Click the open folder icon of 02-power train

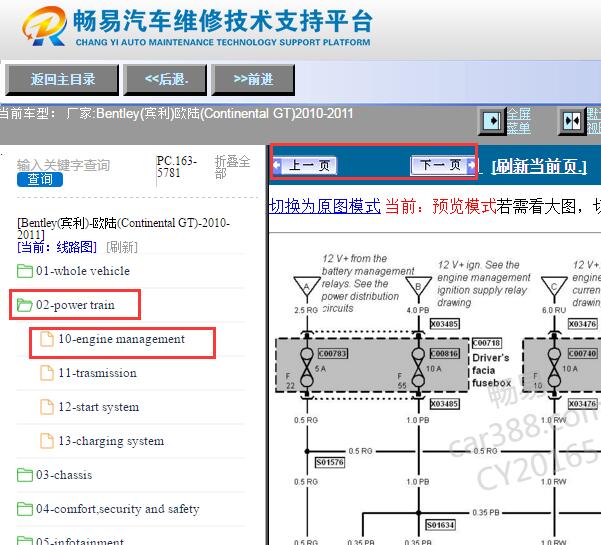[x=25, y=305]
